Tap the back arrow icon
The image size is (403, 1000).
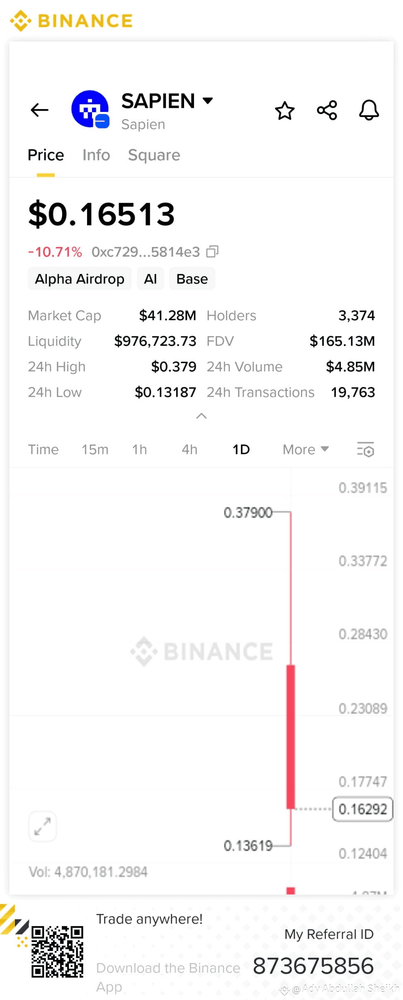[x=40, y=110]
